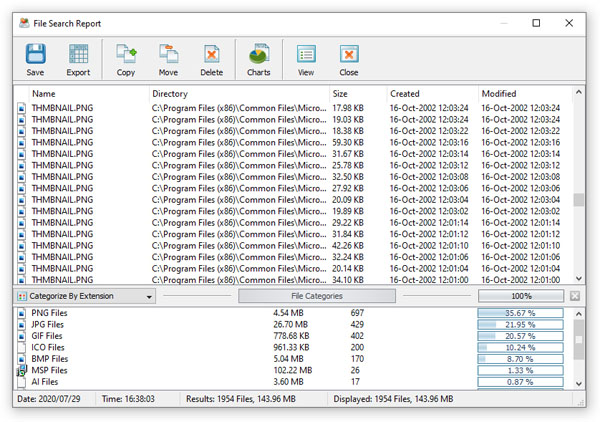This screenshot has height=422, width=600.
Task: Click the 20.57 % GIF progress bar
Action: 520,336
